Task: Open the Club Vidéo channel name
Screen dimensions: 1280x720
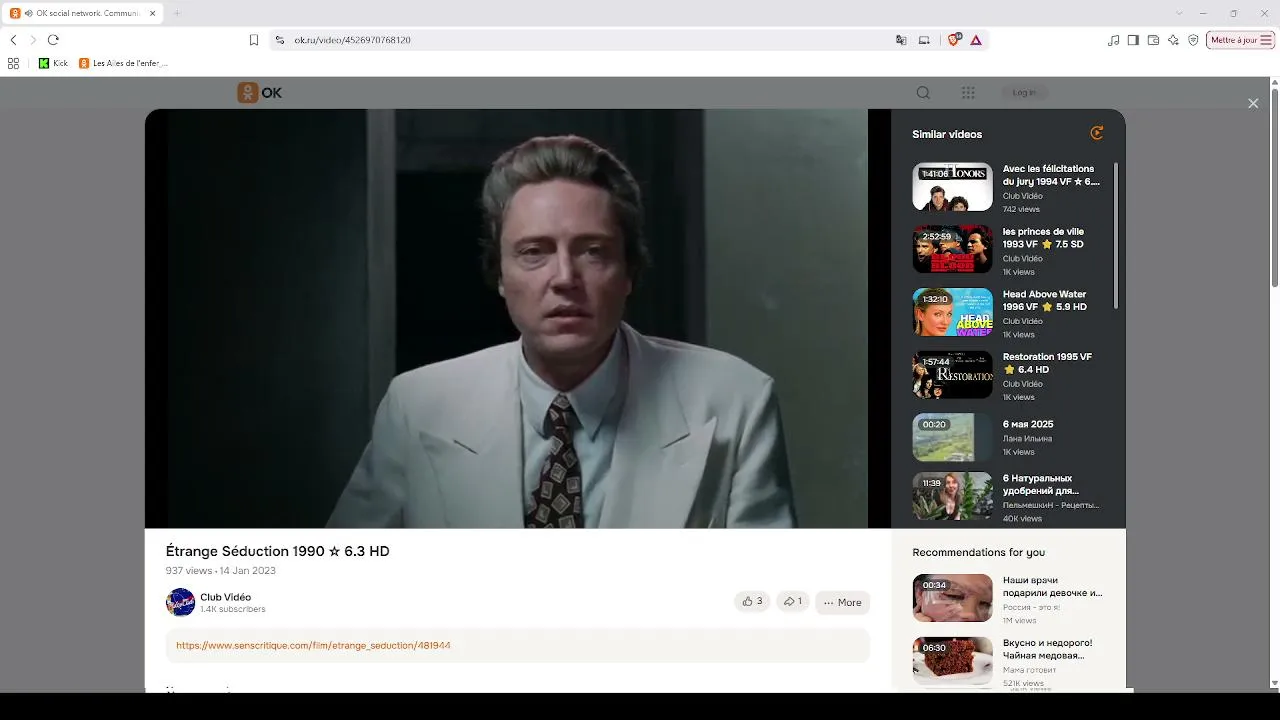Action: click(x=225, y=597)
